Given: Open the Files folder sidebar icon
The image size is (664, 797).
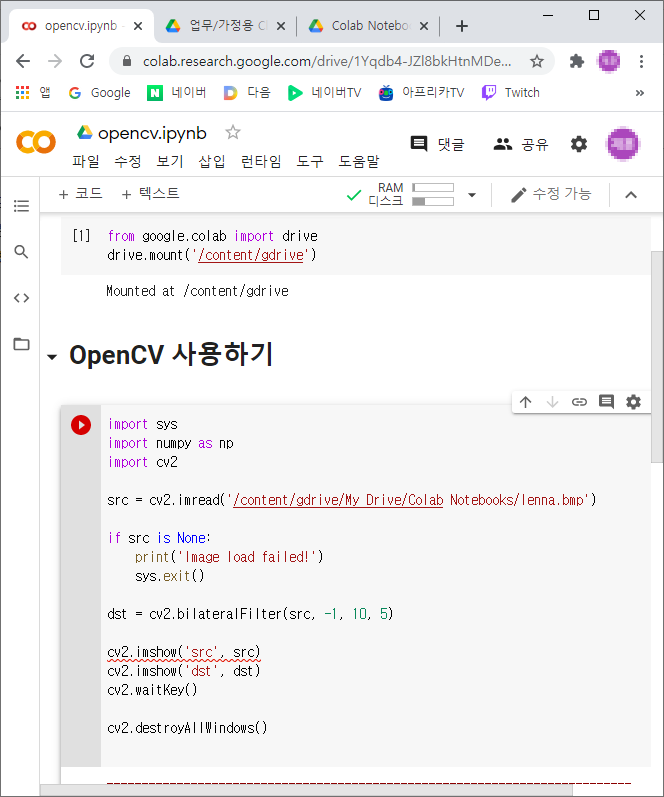Looking at the screenshot, I should coord(21,344).
